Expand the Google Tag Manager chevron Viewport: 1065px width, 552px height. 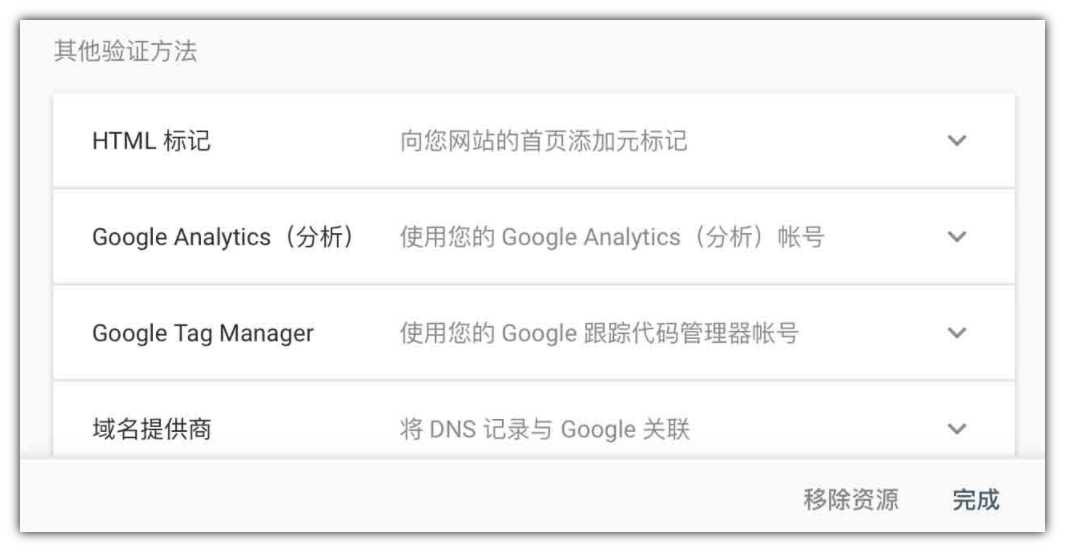tap(956, 333)
